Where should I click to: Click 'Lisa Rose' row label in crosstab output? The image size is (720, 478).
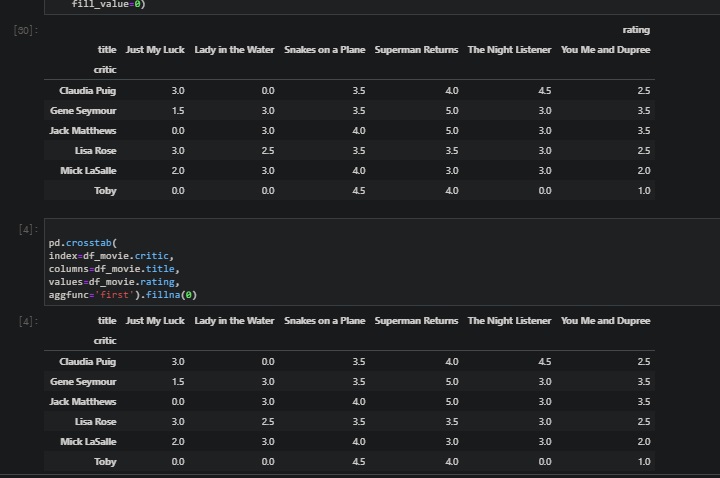[x=96, y=422]
